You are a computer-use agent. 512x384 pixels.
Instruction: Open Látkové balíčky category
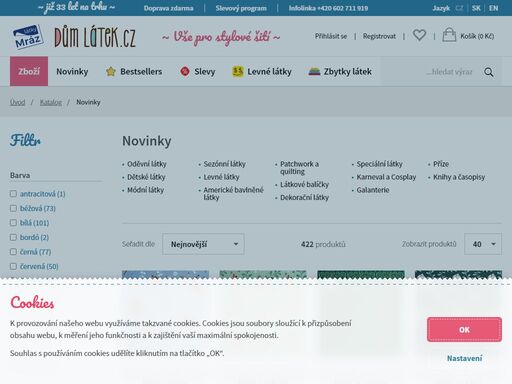(x=304, y=184)
